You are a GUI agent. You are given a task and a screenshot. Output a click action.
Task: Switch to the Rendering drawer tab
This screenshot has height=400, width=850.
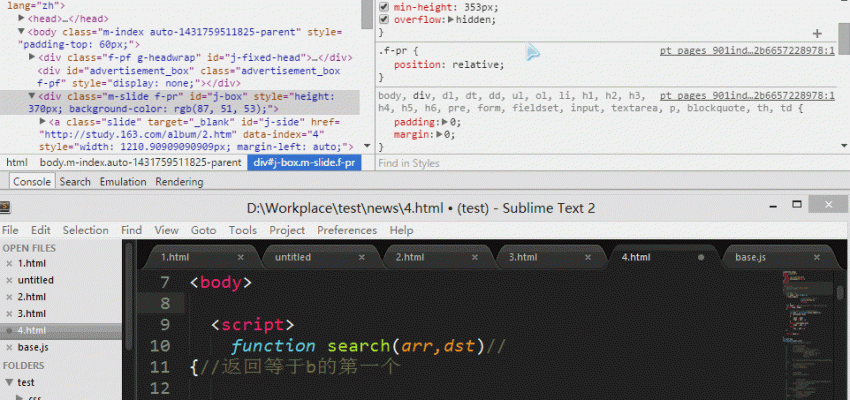tap(179, 182)
